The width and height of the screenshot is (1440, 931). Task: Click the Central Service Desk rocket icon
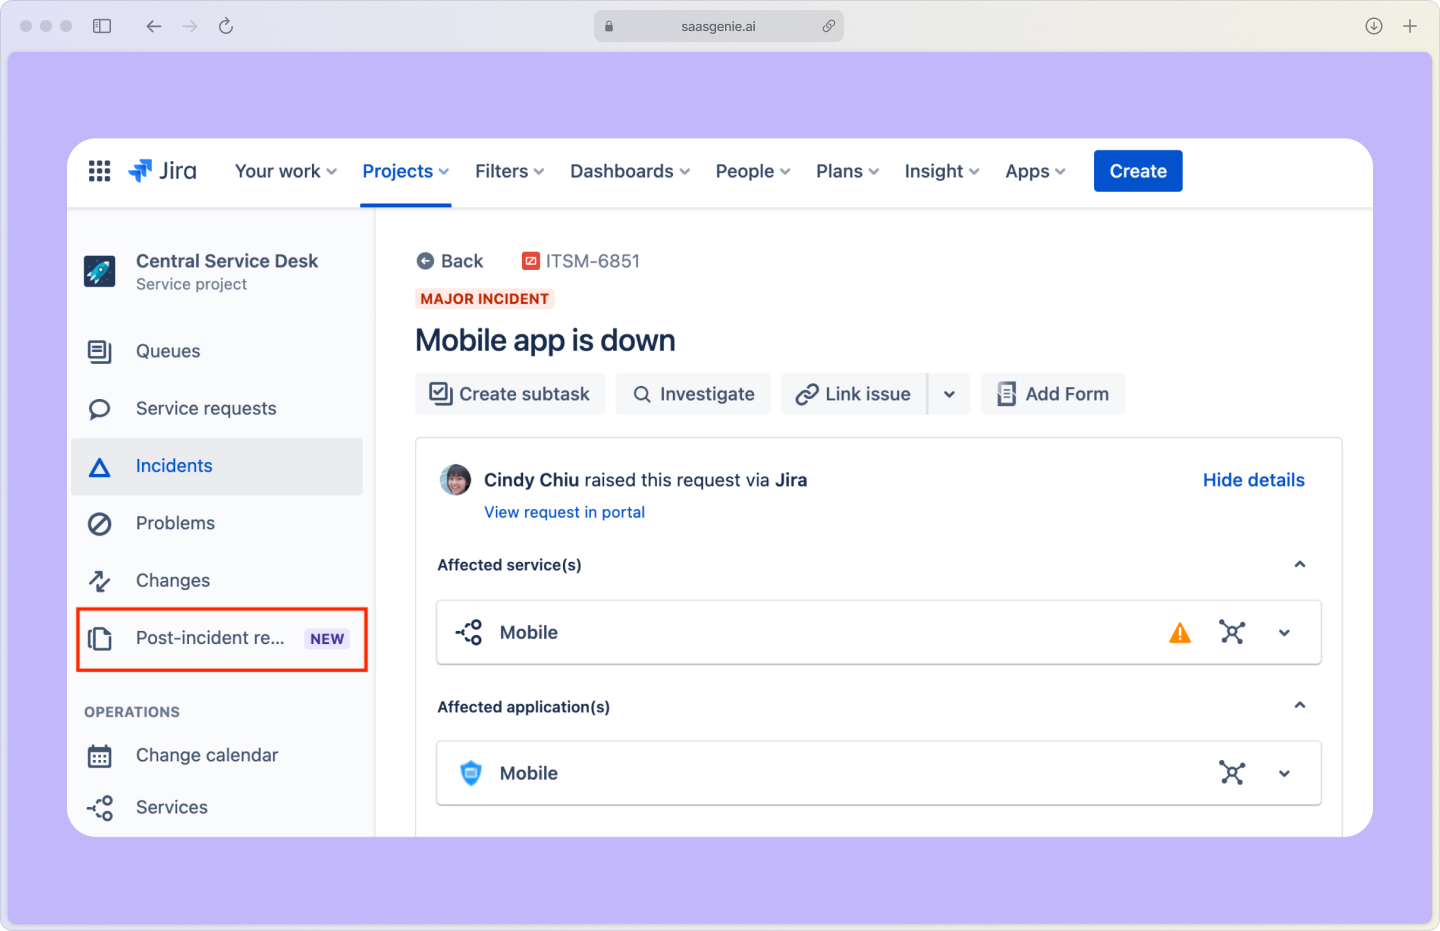click(100, 270)
